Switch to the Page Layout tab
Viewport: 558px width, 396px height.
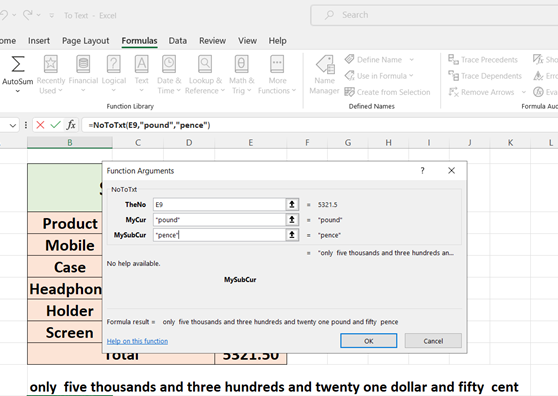(x=85, y=41)
